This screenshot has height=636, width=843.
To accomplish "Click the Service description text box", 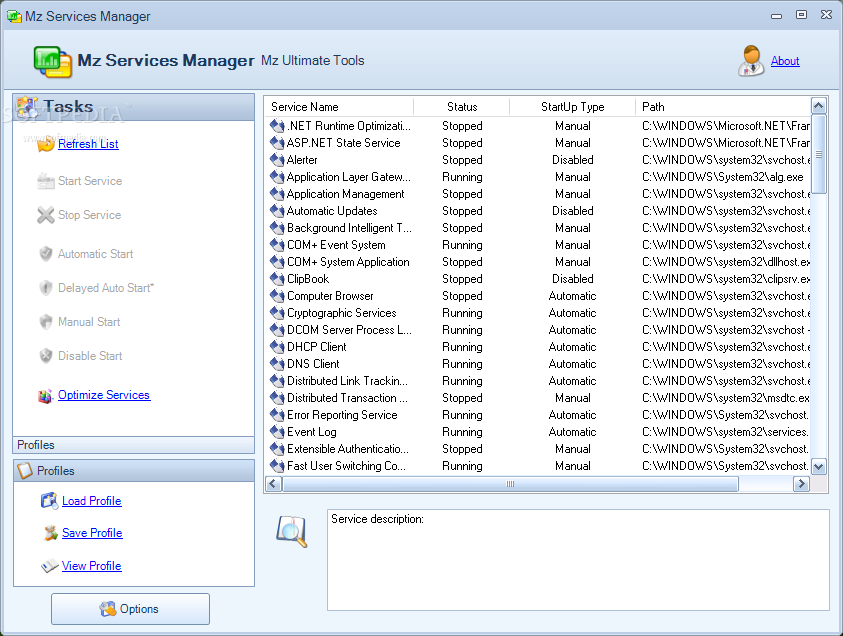I will point(578,560).
